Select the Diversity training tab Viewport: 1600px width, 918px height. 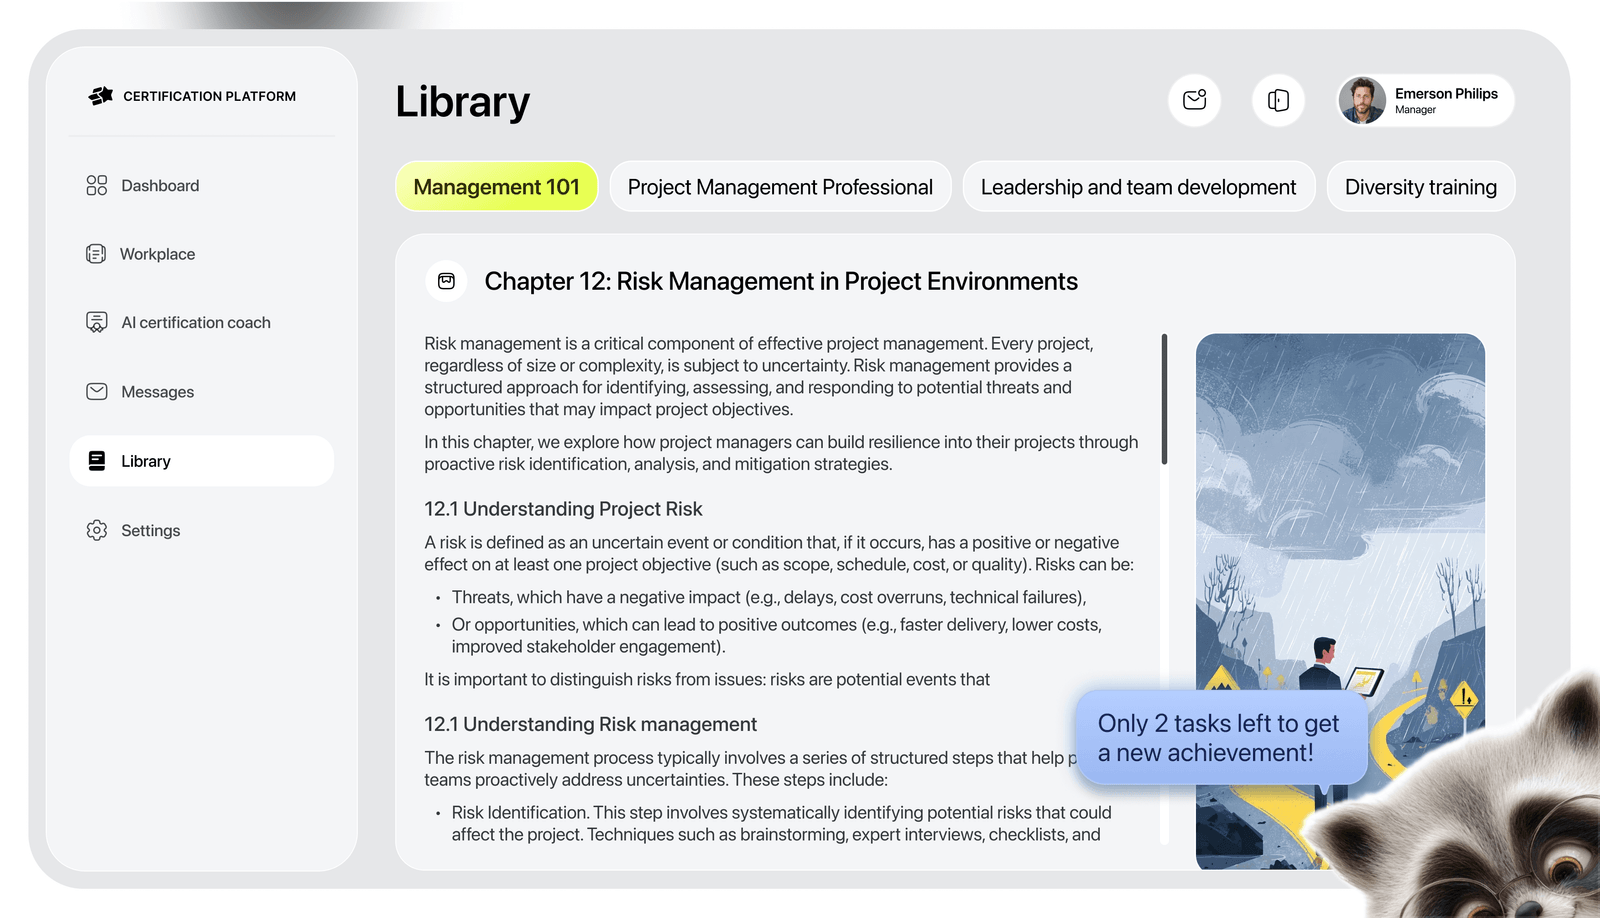pos(1420,187)
